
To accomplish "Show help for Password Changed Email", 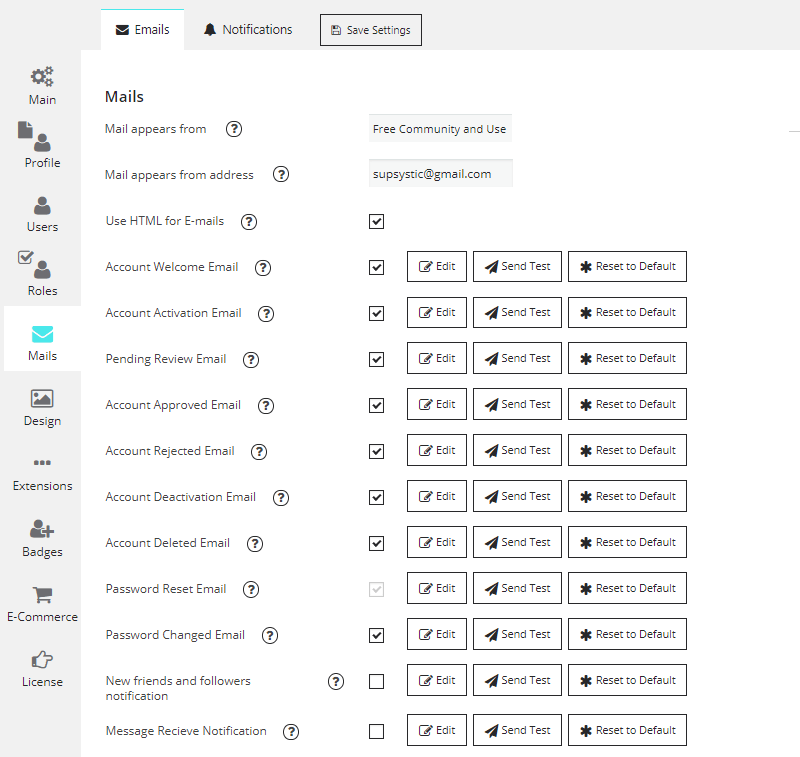I will (269, 636).
